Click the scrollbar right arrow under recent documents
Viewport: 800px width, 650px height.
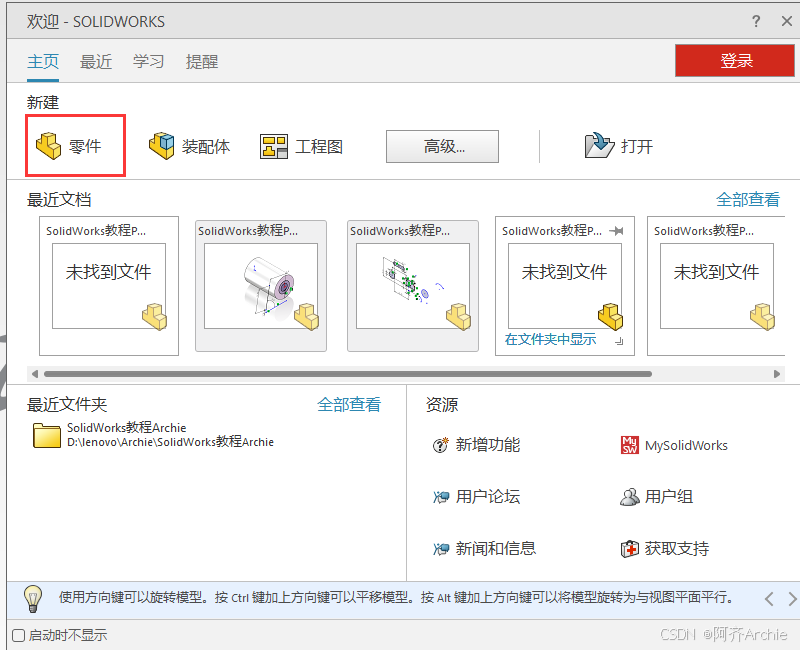pyautogui.click(x=777, y=374)
